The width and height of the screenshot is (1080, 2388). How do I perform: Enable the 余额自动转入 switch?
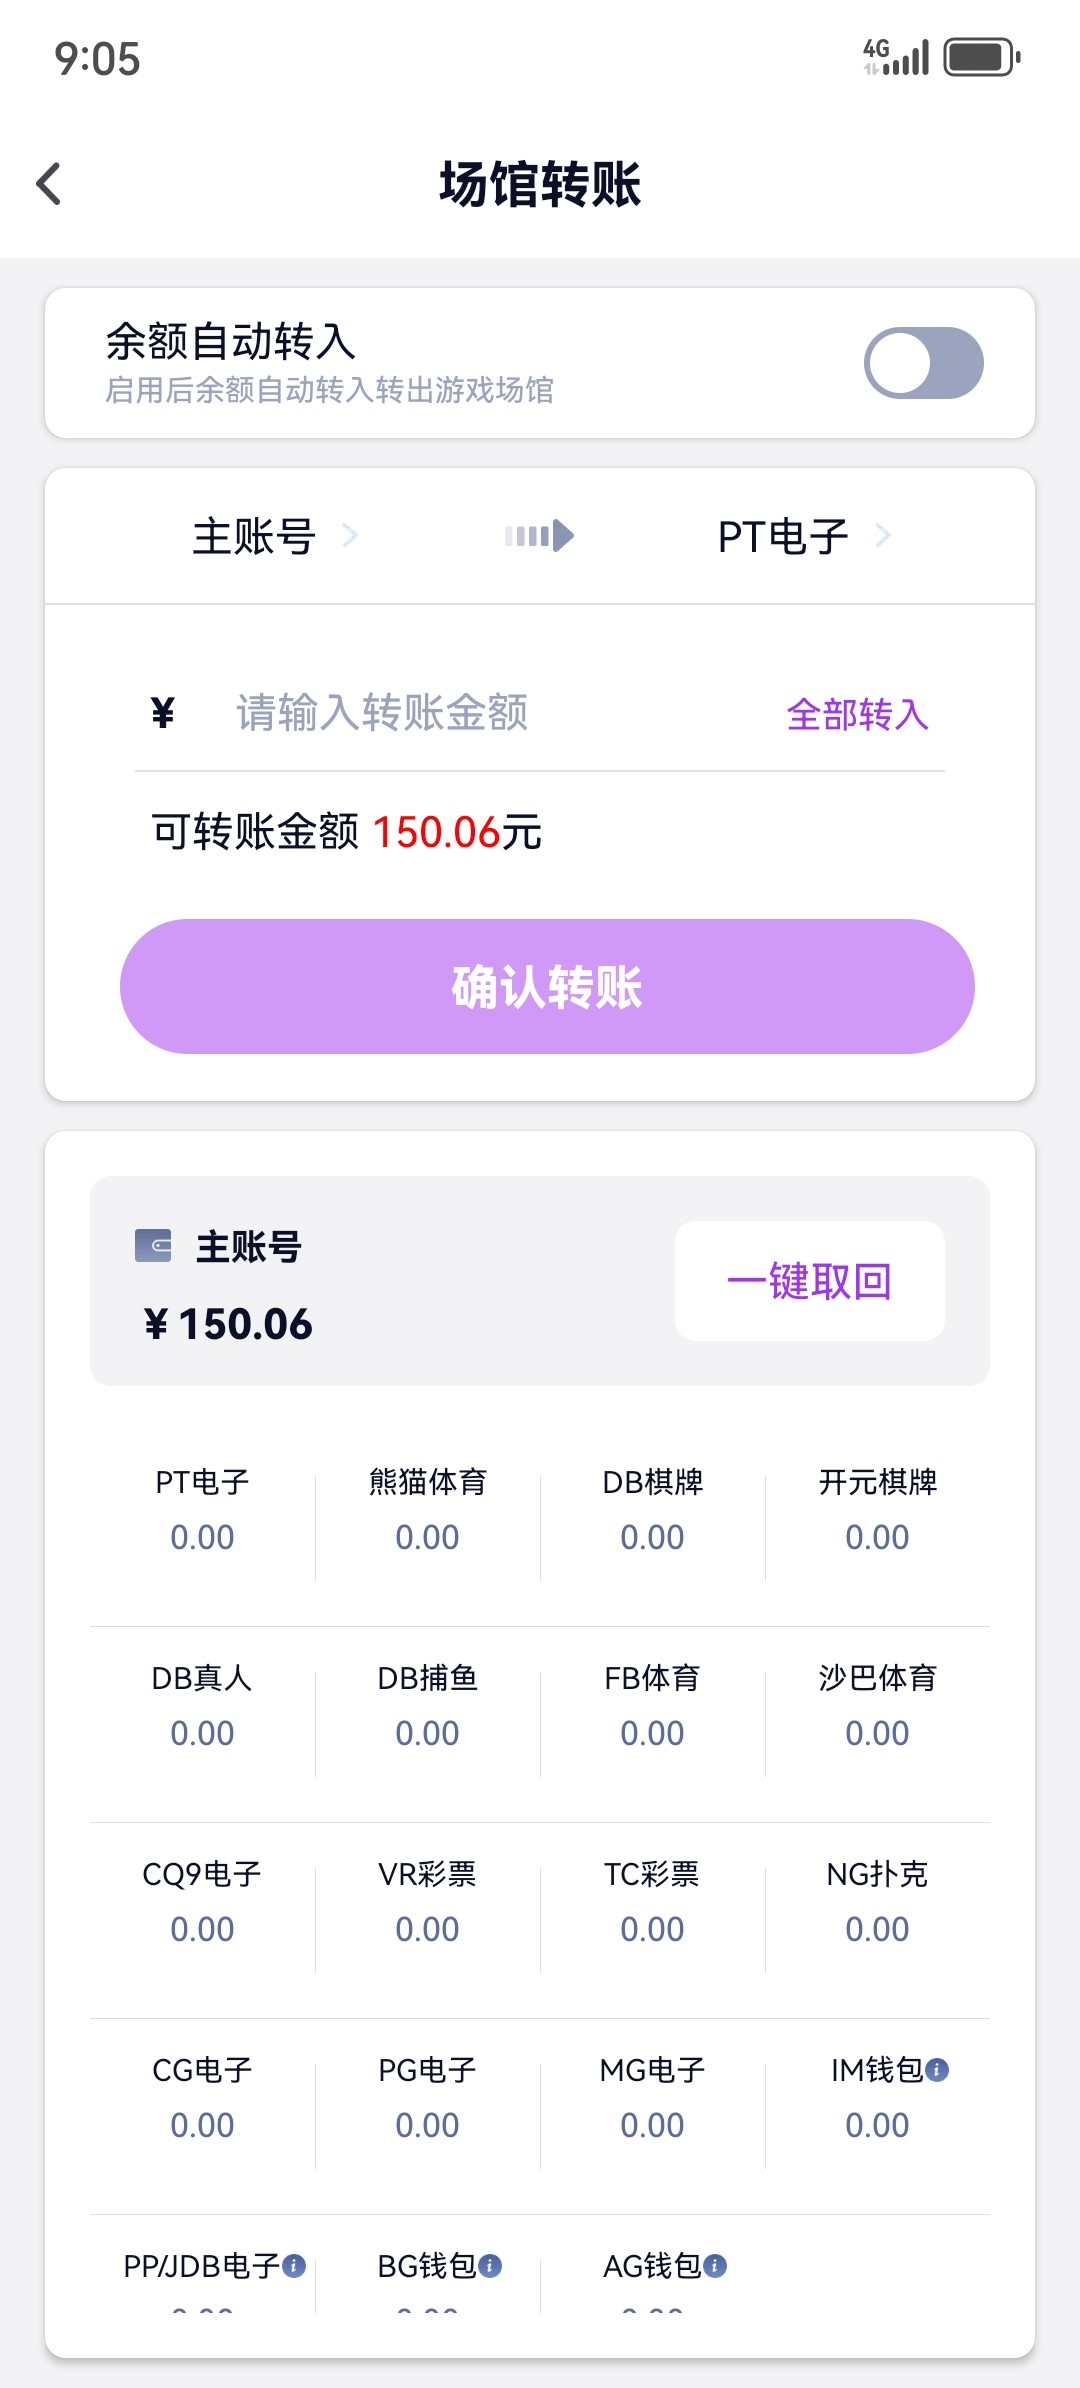(923, 363)
